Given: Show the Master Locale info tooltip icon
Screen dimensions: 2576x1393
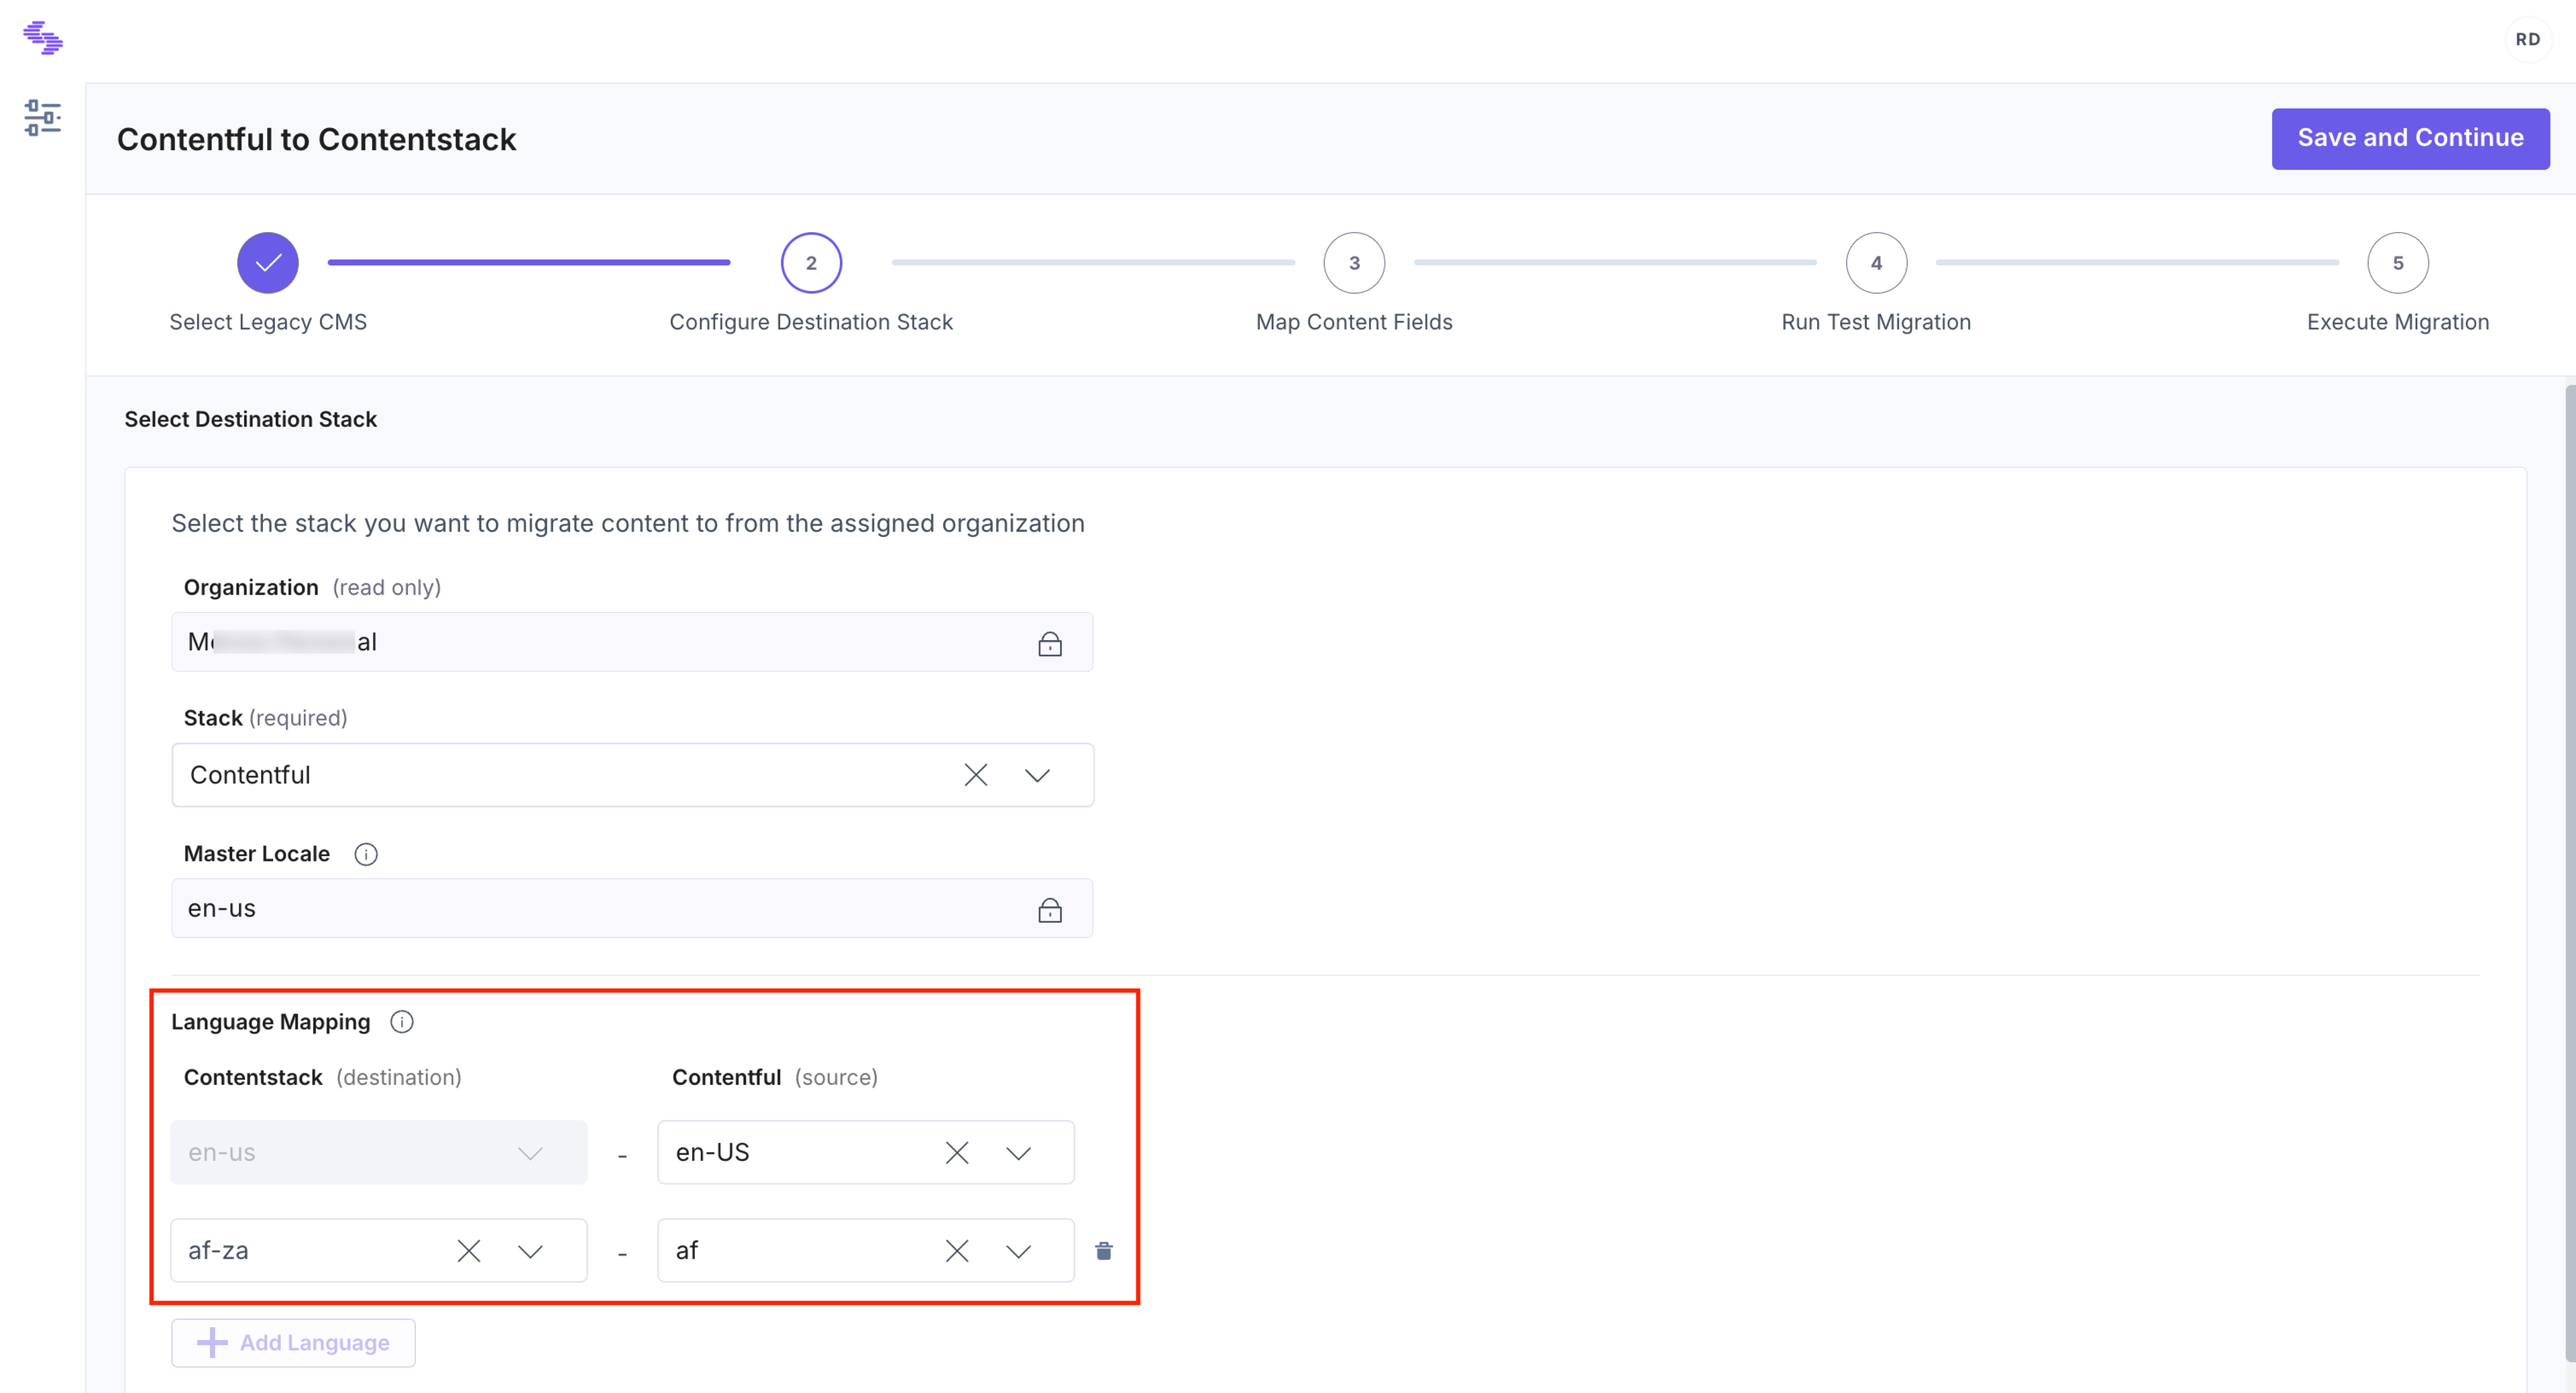Looking at the screenshot, I should pos(366,854).
